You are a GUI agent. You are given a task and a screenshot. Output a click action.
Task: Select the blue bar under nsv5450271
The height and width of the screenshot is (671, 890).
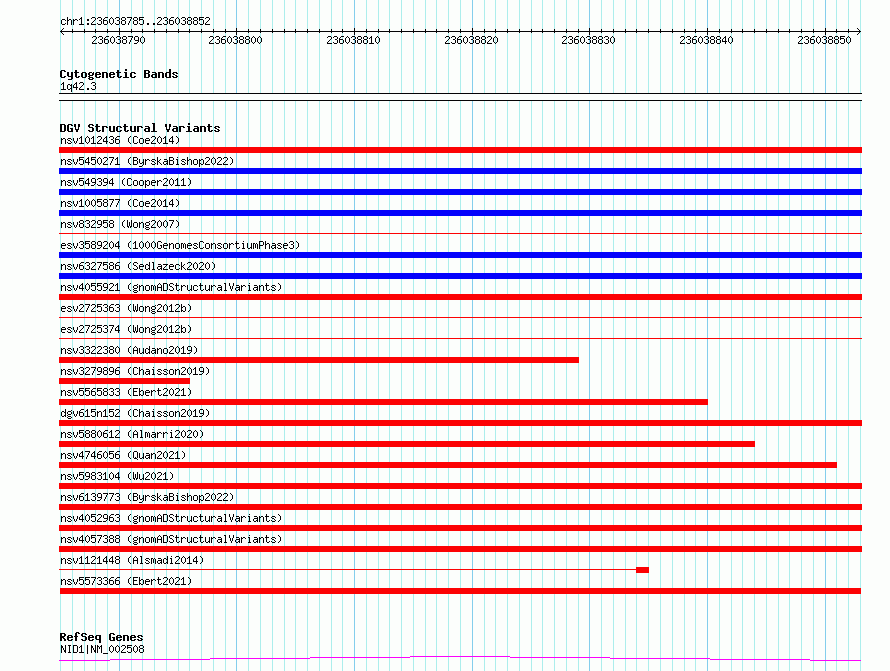tap(460, 171)
